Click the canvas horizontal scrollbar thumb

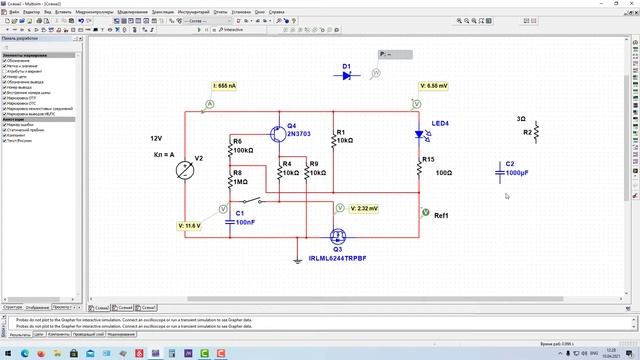click(x=375, y=299)
